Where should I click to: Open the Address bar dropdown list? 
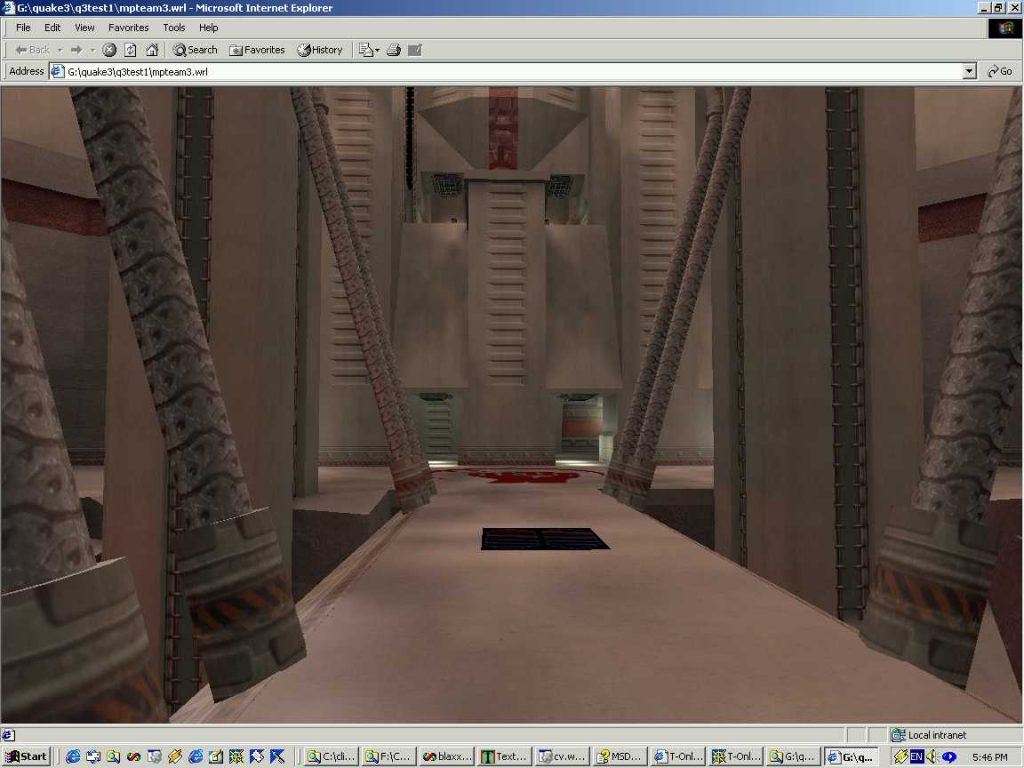point(969,71)
